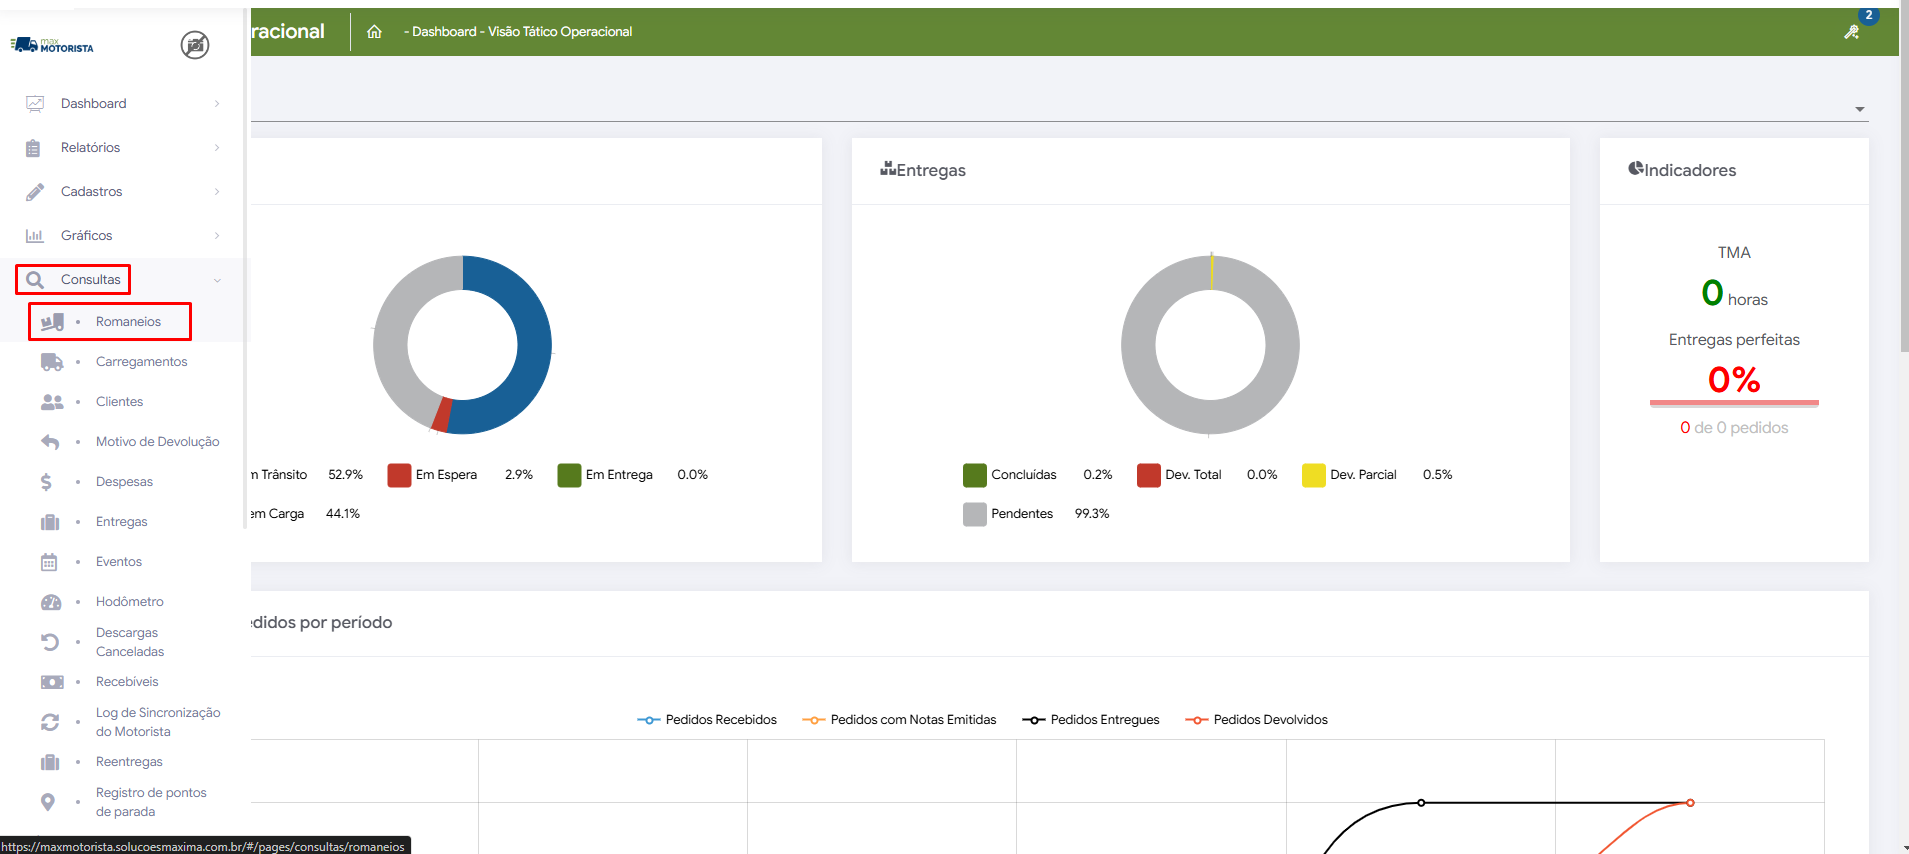
Task: Open the filter dropdown arrow above the cards
Action: [1859, 109]
